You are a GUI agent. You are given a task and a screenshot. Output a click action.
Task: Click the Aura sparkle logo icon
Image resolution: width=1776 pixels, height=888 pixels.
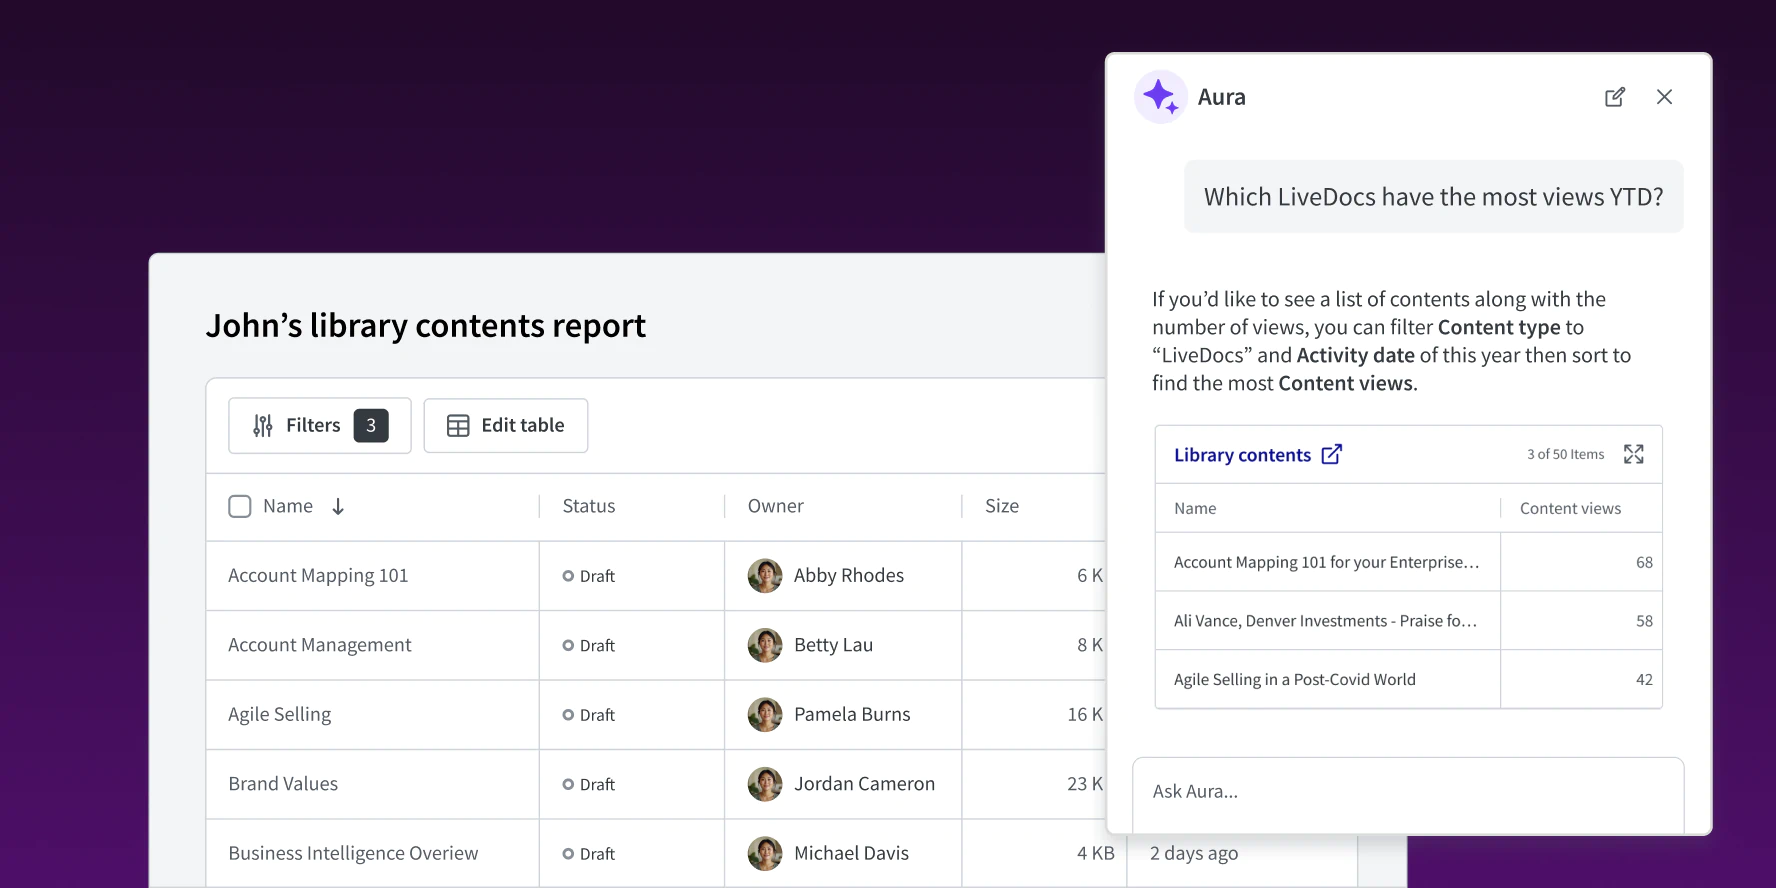(x=1160, y=97)
